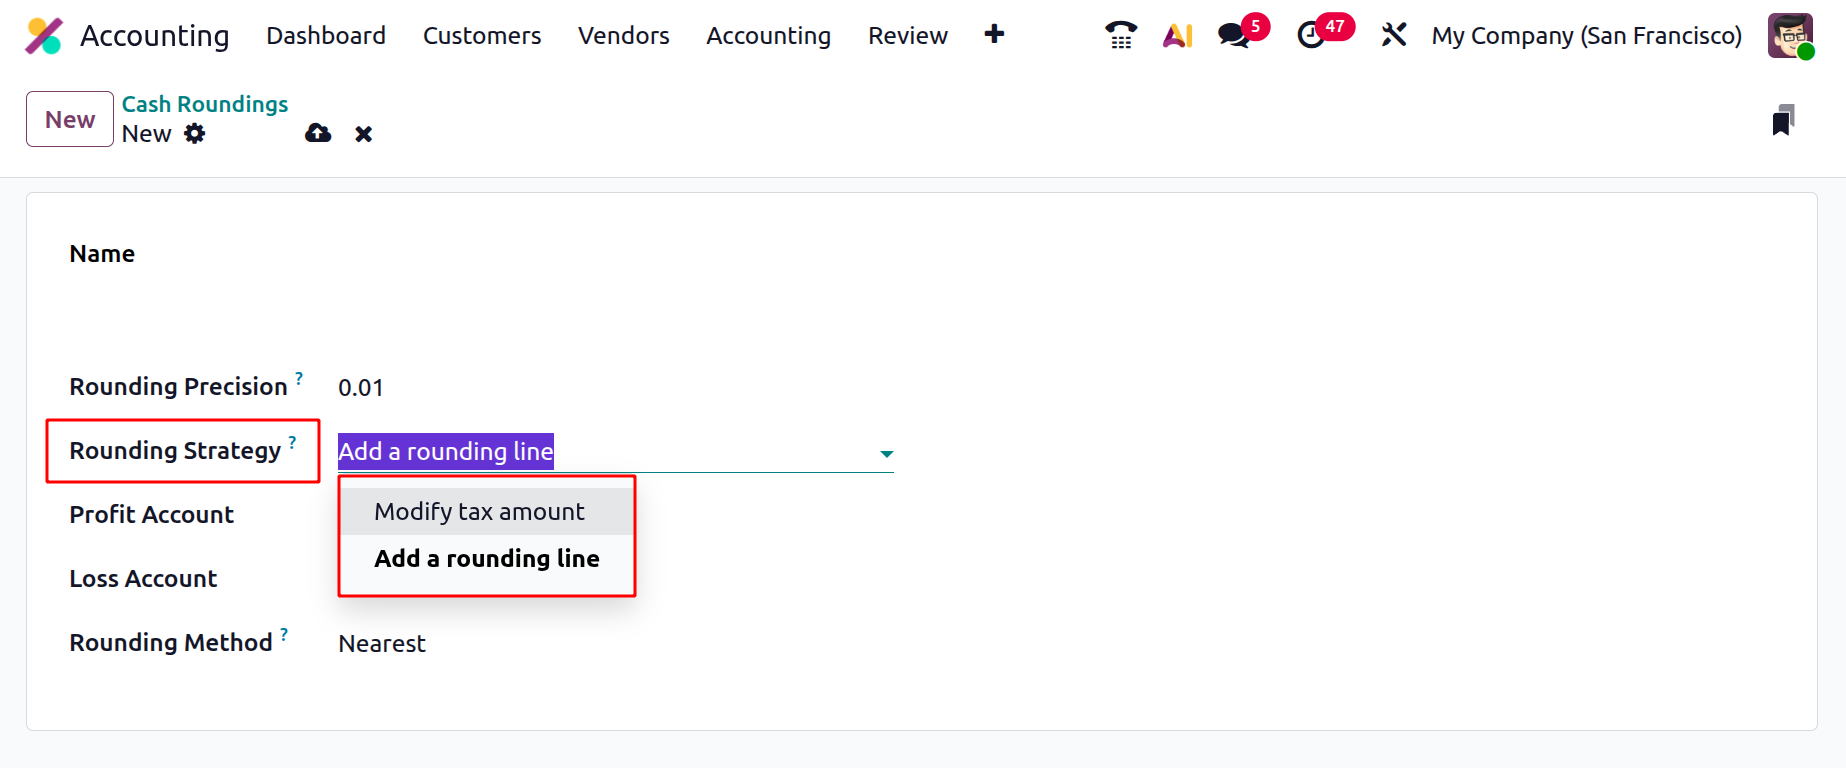
Task: Open the VoIP phone icon
Action: click(x=1121, y=36)
